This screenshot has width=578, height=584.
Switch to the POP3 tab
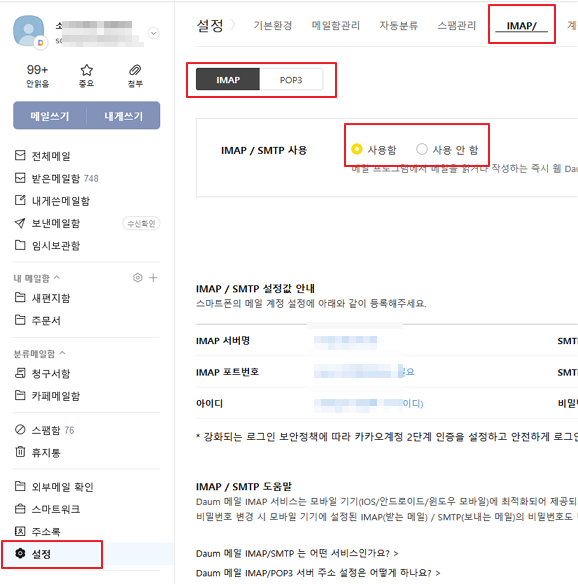click(x=291, y=79)
